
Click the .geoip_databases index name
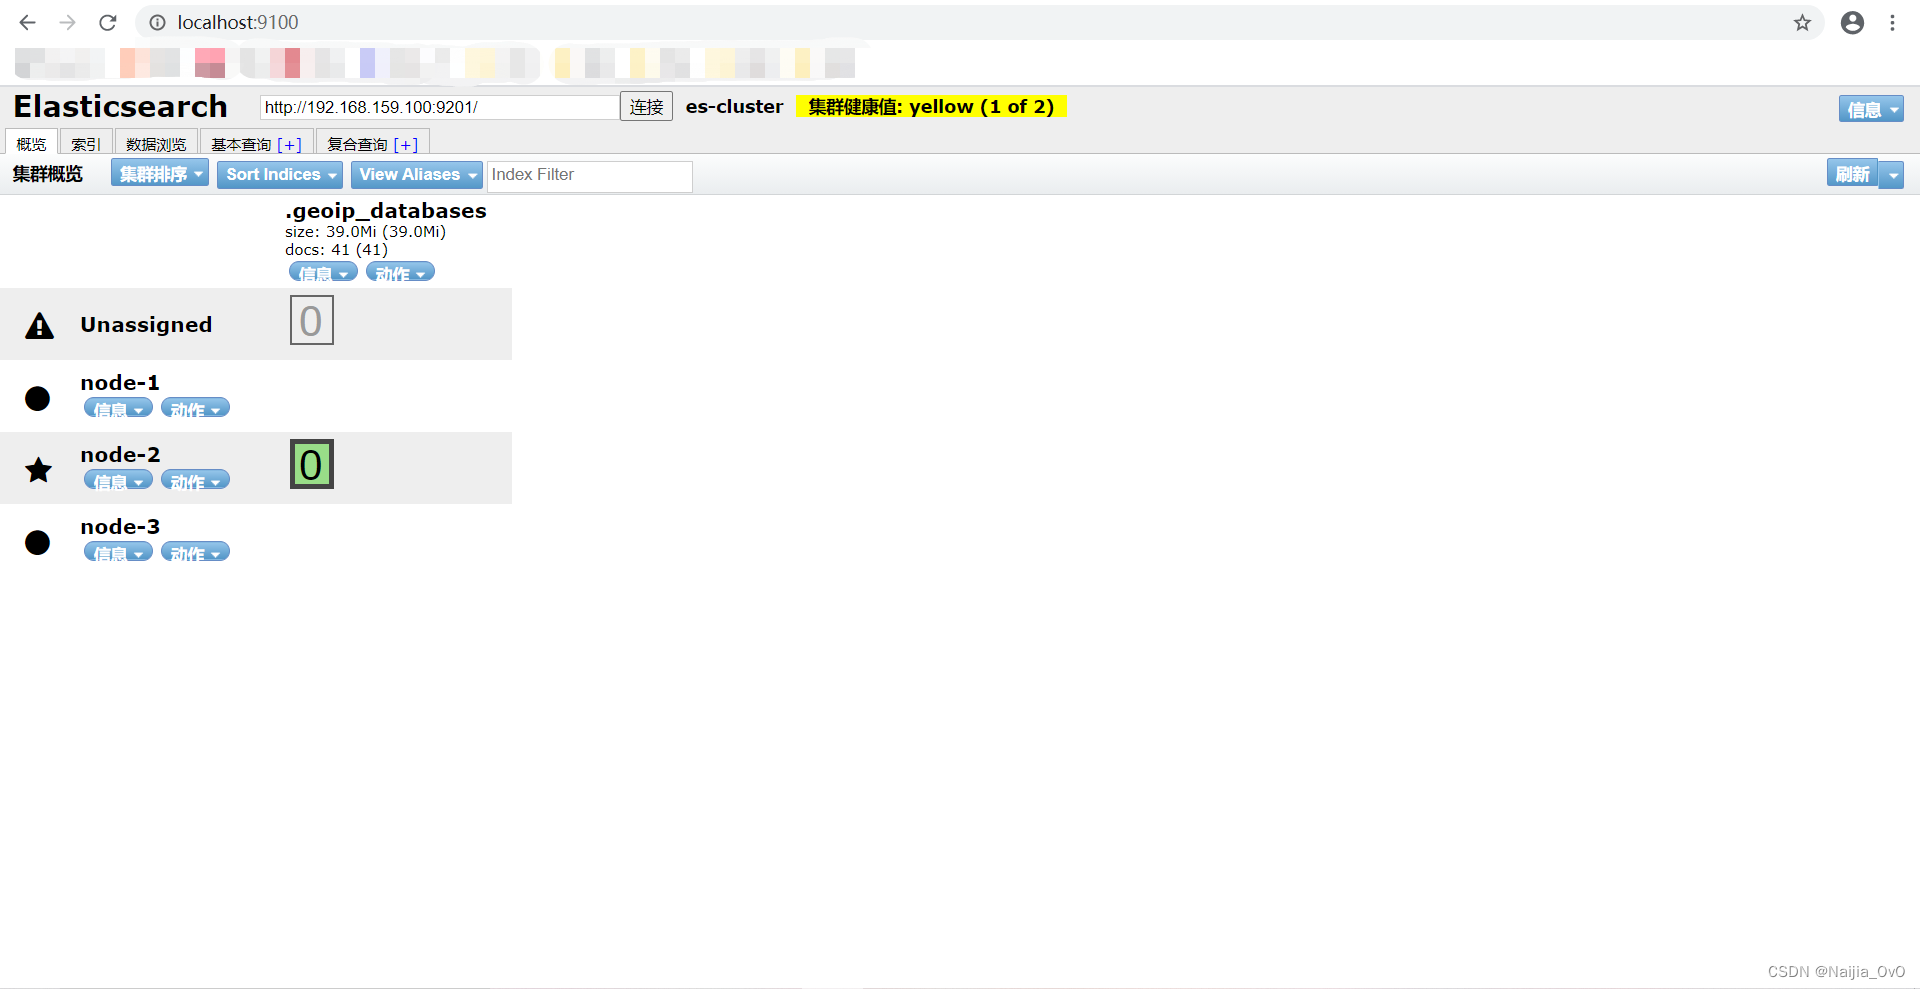(x=386, y=211)
